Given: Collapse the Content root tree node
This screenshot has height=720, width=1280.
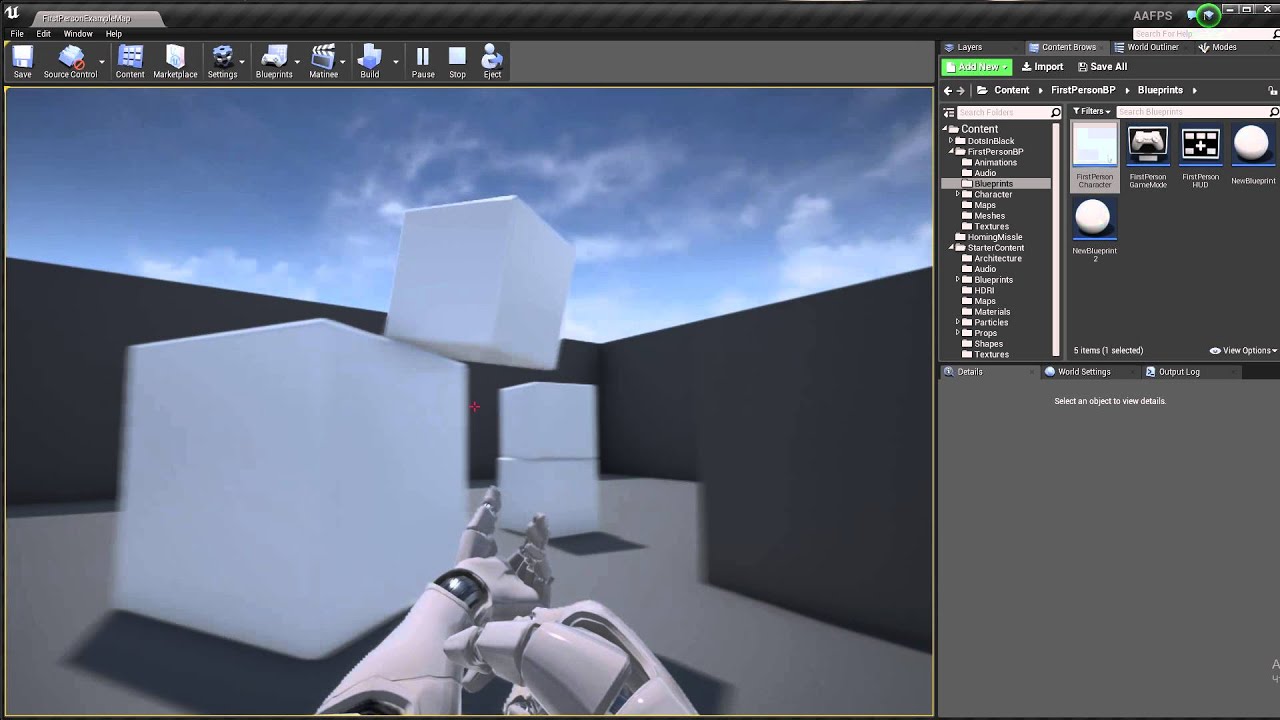Looking at the screenshot, I should [x=944, y=129].
